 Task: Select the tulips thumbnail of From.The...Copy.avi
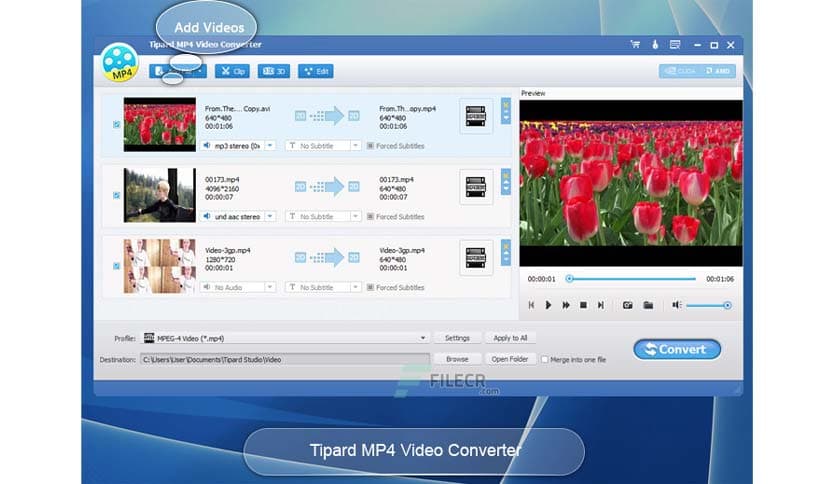pos(159,124)
